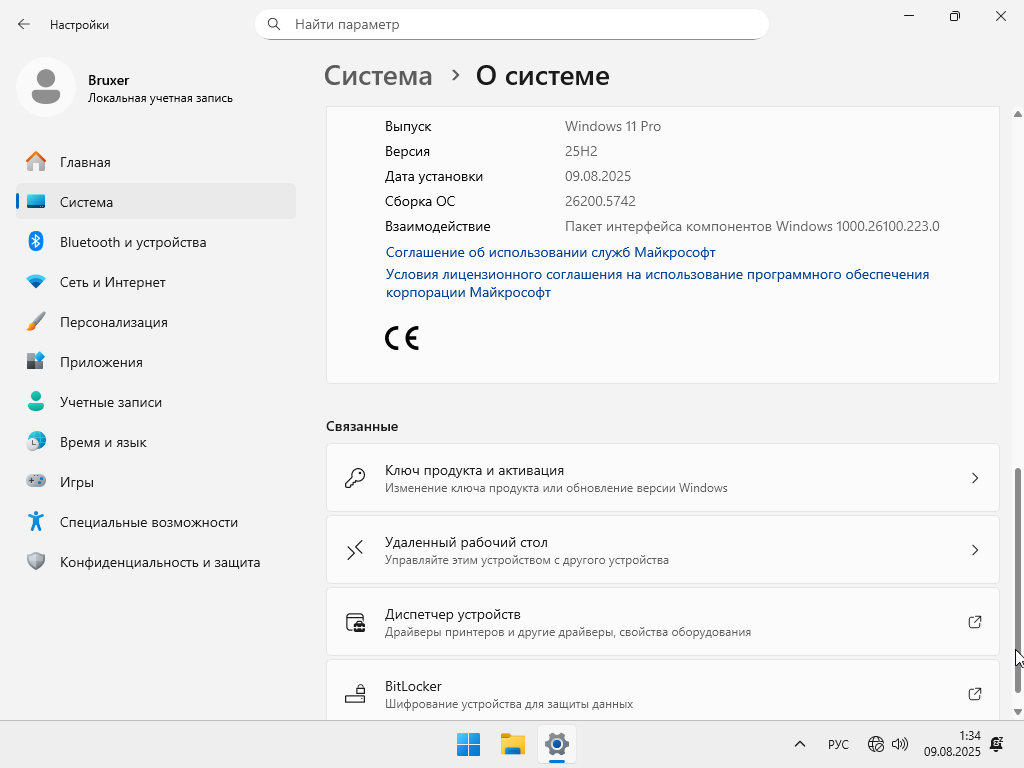Click the Bruxer account name

click(108, 80)
